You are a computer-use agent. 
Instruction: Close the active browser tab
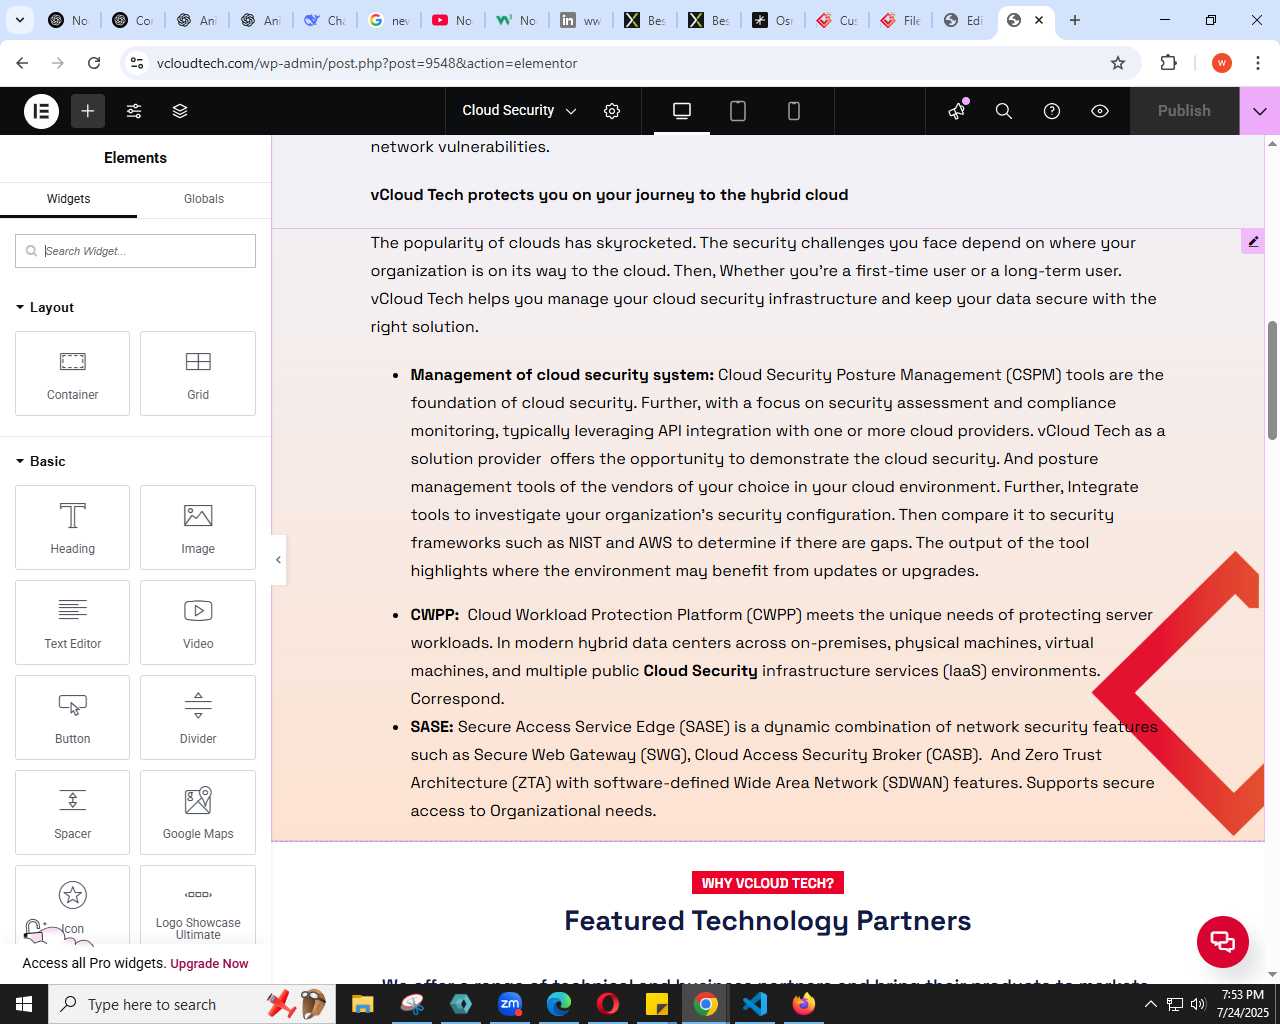(x=1039, y=20)
